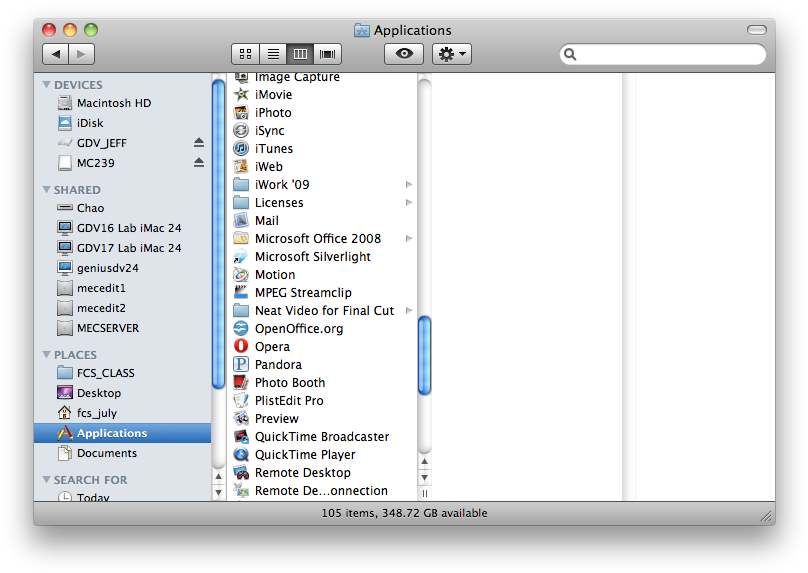
Task: Click in the search field
Action: click(663, 54)
